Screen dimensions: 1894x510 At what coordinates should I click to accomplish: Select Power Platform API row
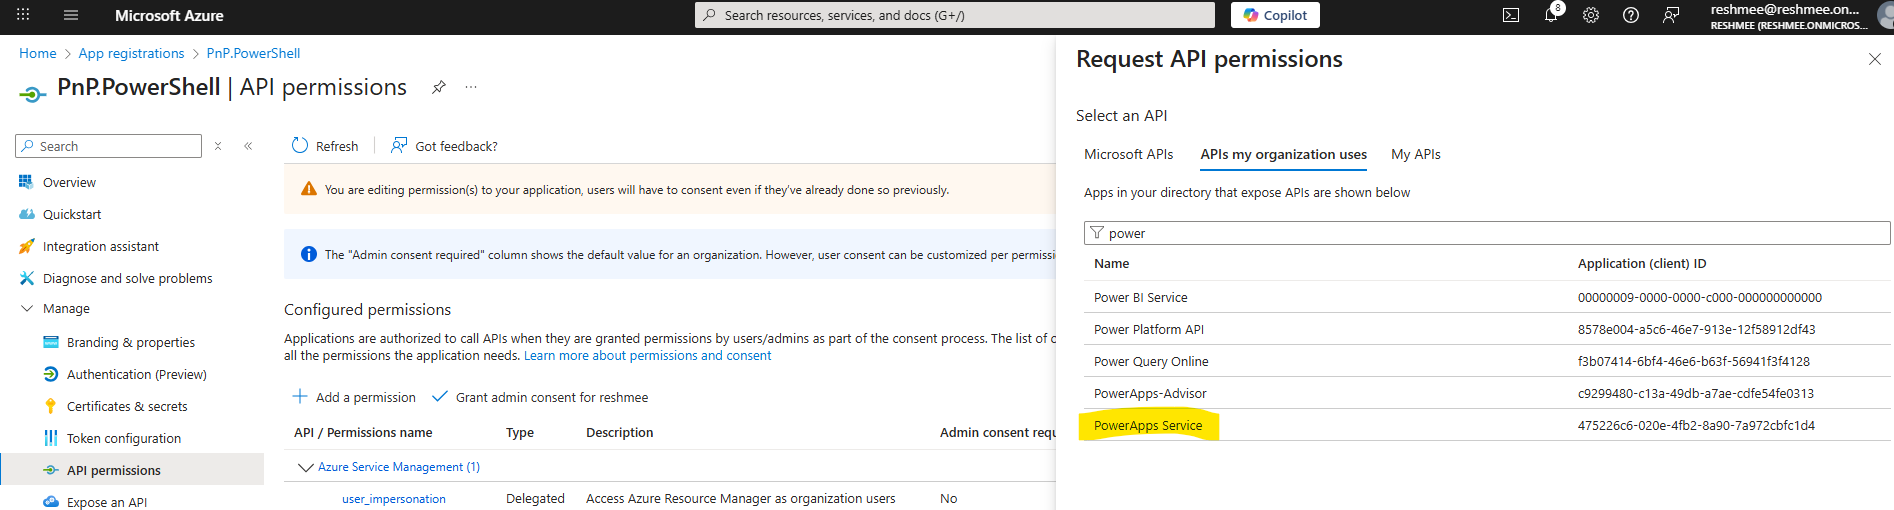pos(1485,329)
